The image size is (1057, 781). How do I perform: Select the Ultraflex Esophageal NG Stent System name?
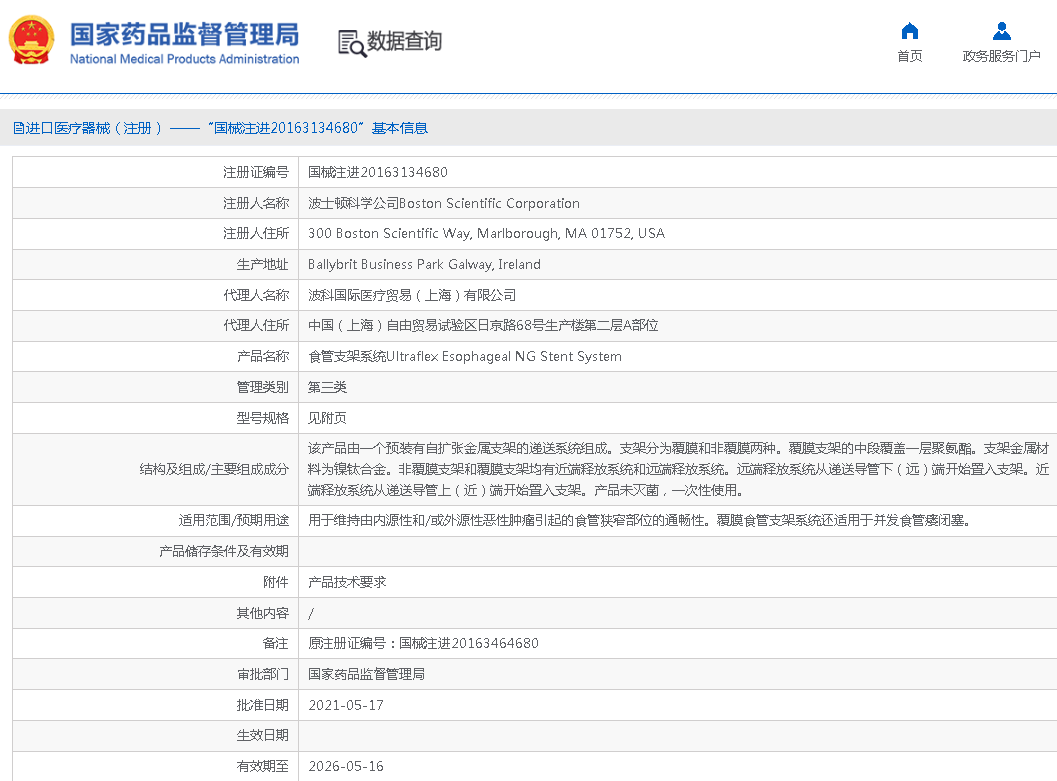pyautogui.click(x=464, y=357)
